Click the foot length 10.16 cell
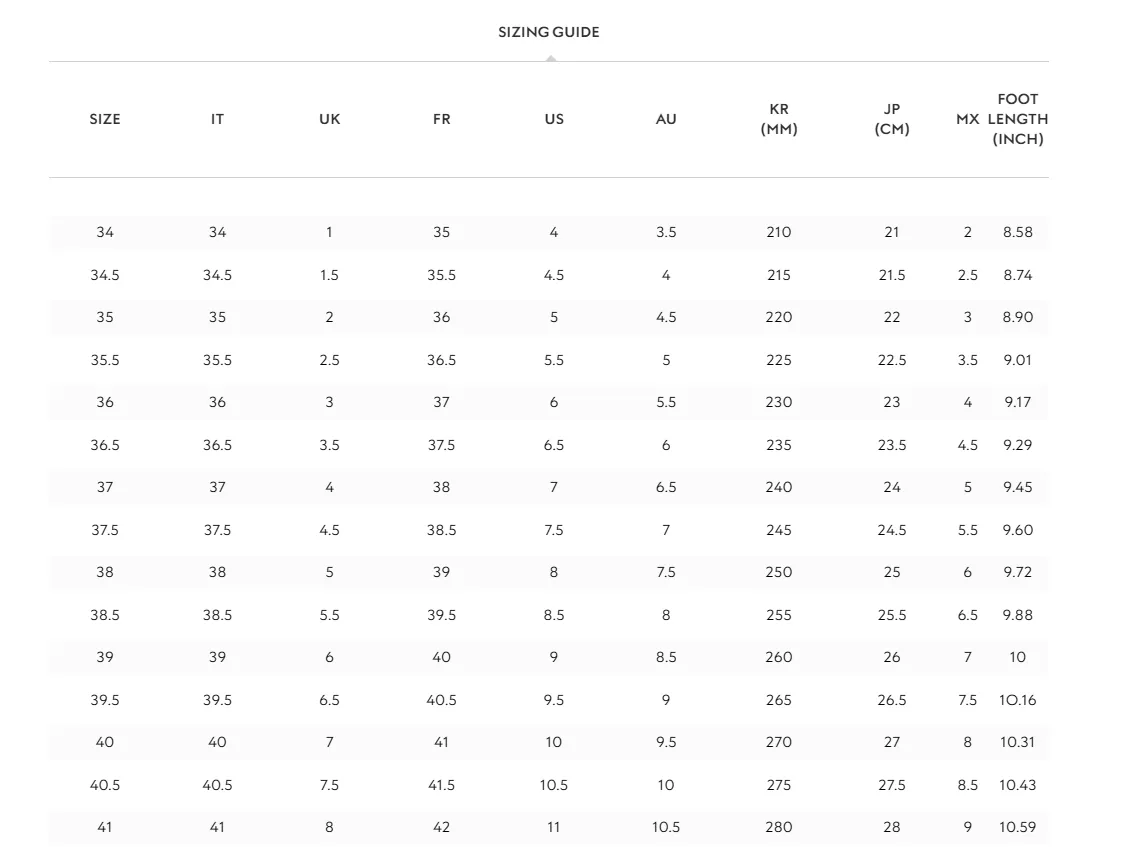 click(1017, 700)
